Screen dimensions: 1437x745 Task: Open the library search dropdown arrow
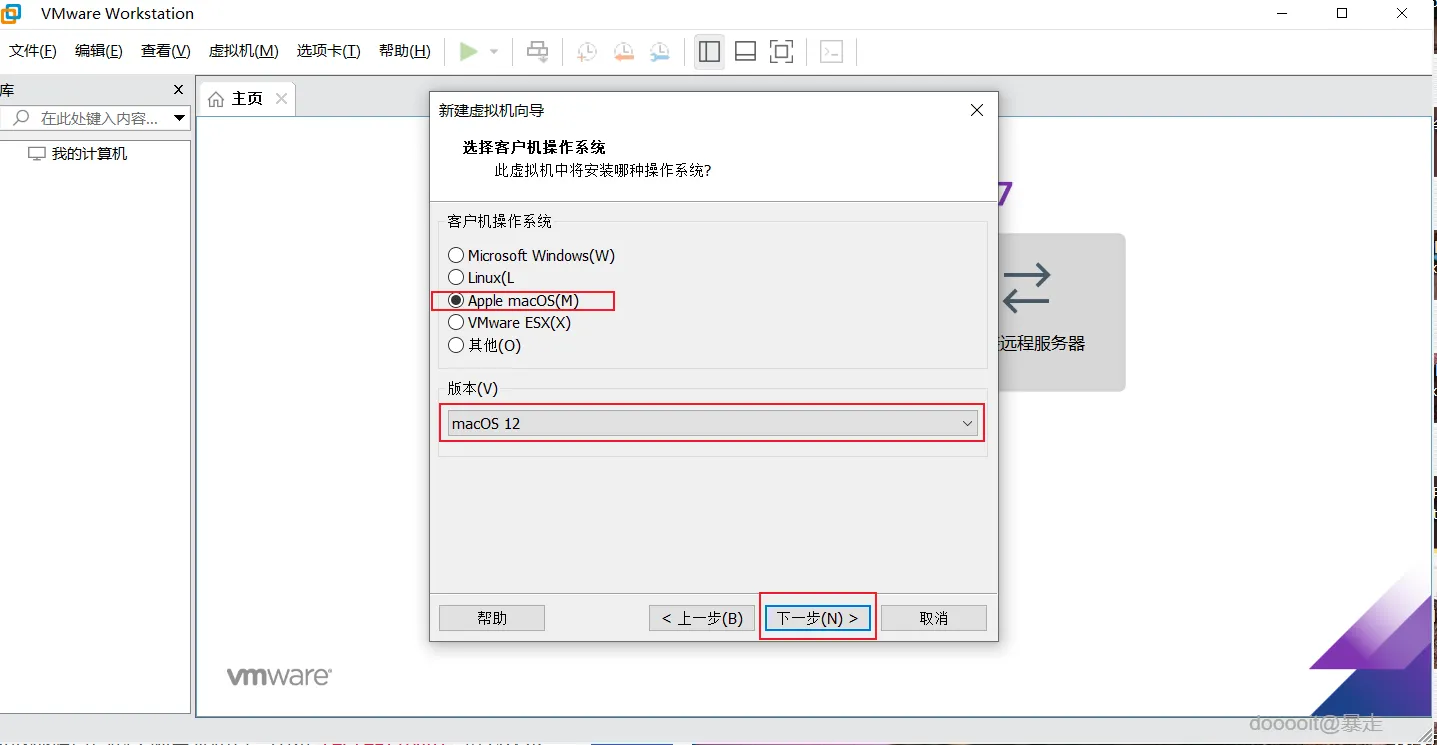point(180,118)
